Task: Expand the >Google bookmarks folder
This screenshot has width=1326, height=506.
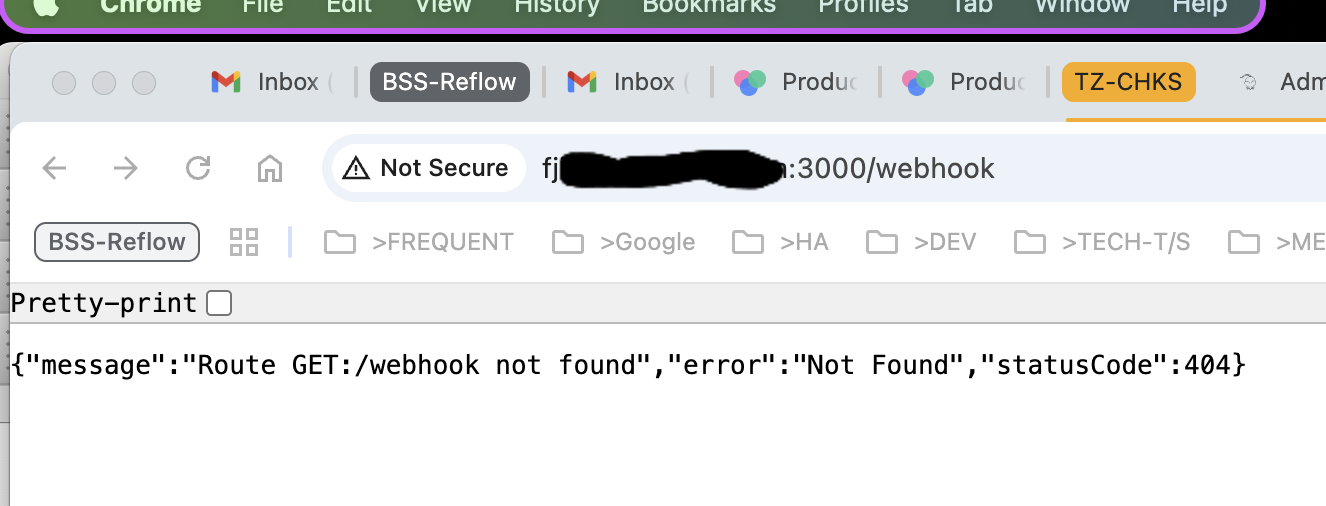Action: [x=623, y=242]
